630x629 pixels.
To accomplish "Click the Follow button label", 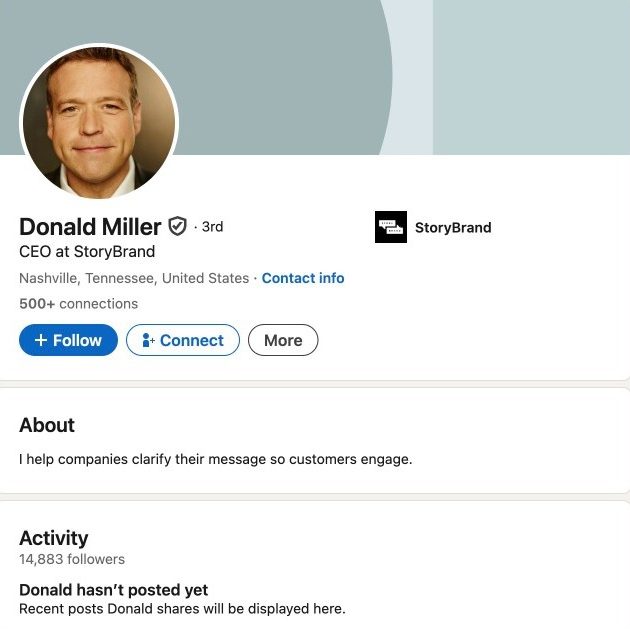I will 77,341.
